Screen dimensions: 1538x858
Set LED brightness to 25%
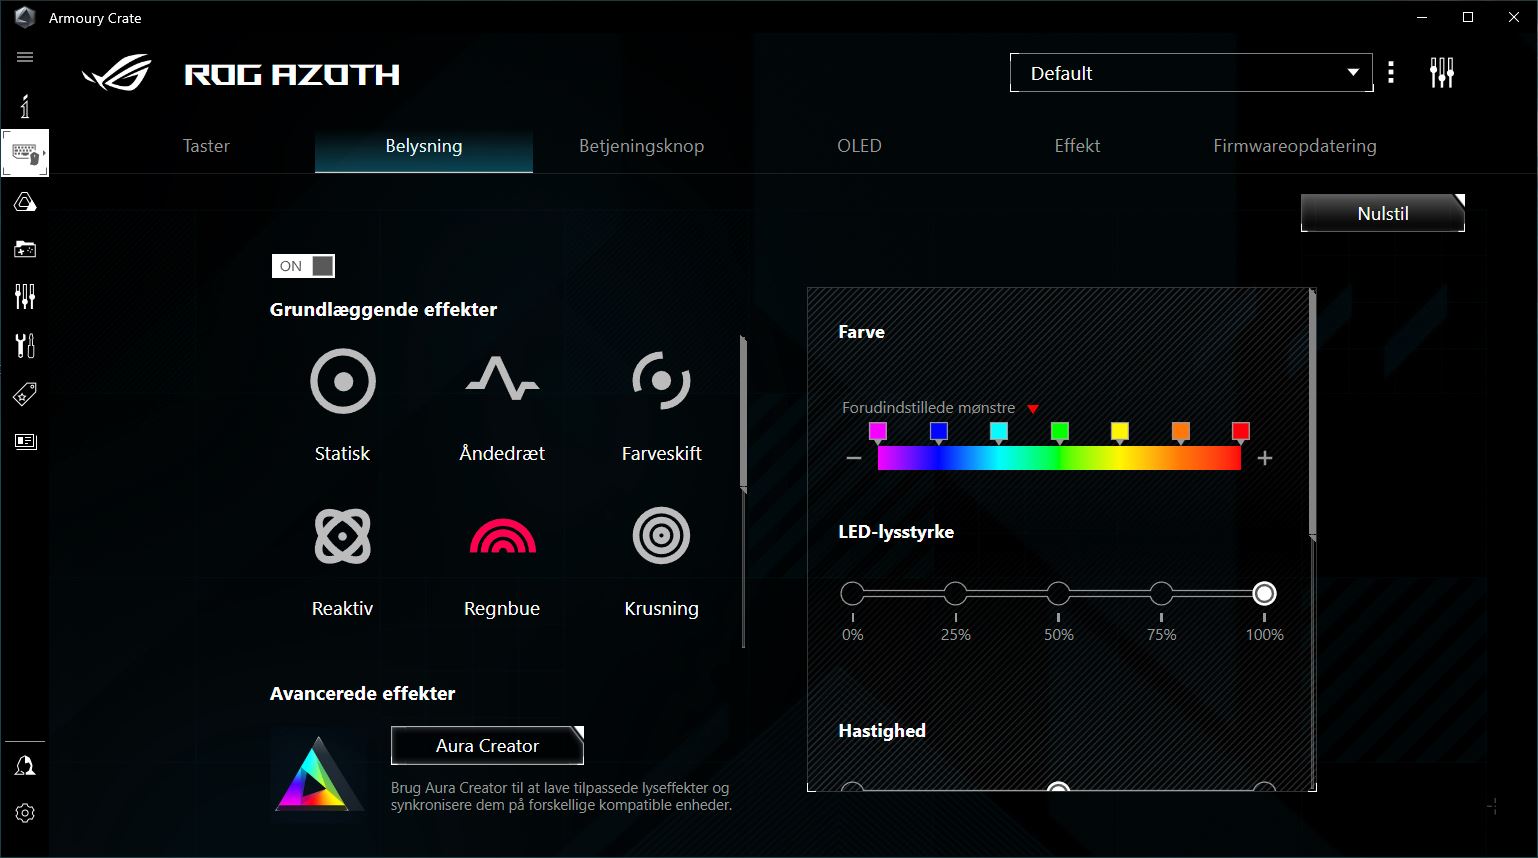tap(955, 594)
